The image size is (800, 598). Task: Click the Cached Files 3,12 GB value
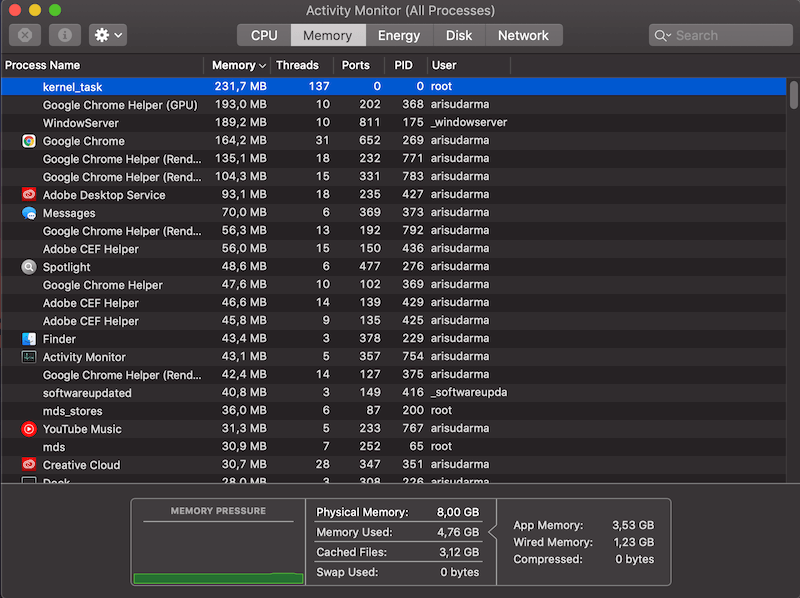click(x=459, y=552)
